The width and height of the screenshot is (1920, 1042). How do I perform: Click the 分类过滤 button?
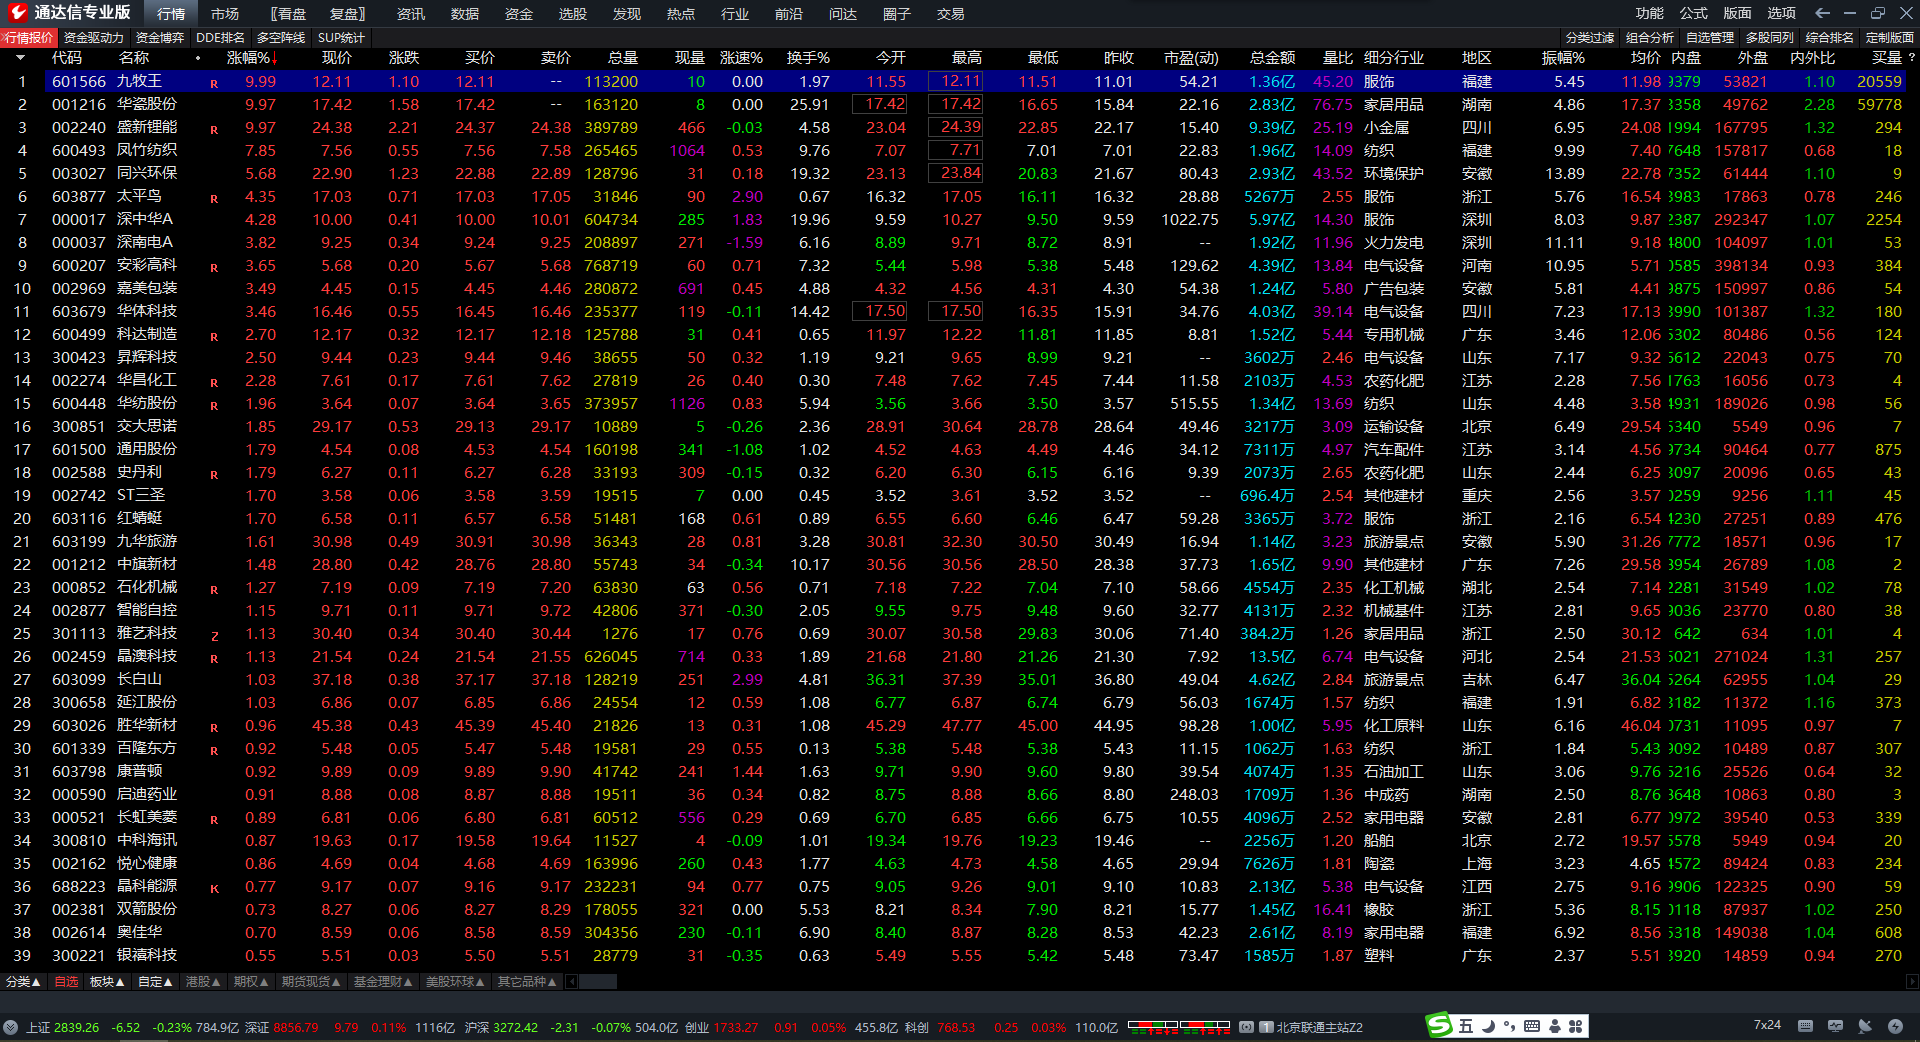(x=1590, y=38)
